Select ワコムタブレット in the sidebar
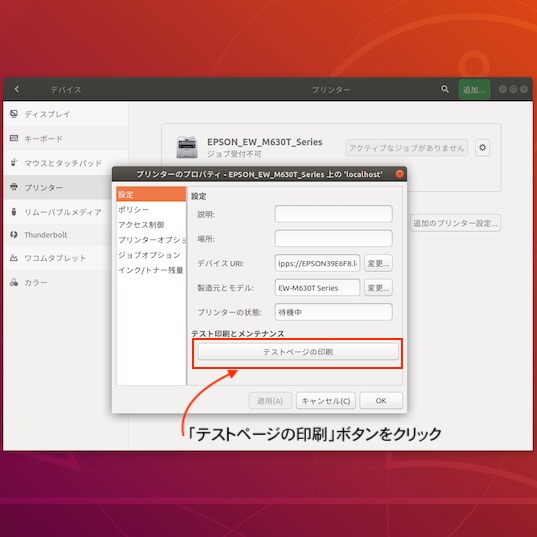Screen dimensions: 537x537 coord(58,258)
